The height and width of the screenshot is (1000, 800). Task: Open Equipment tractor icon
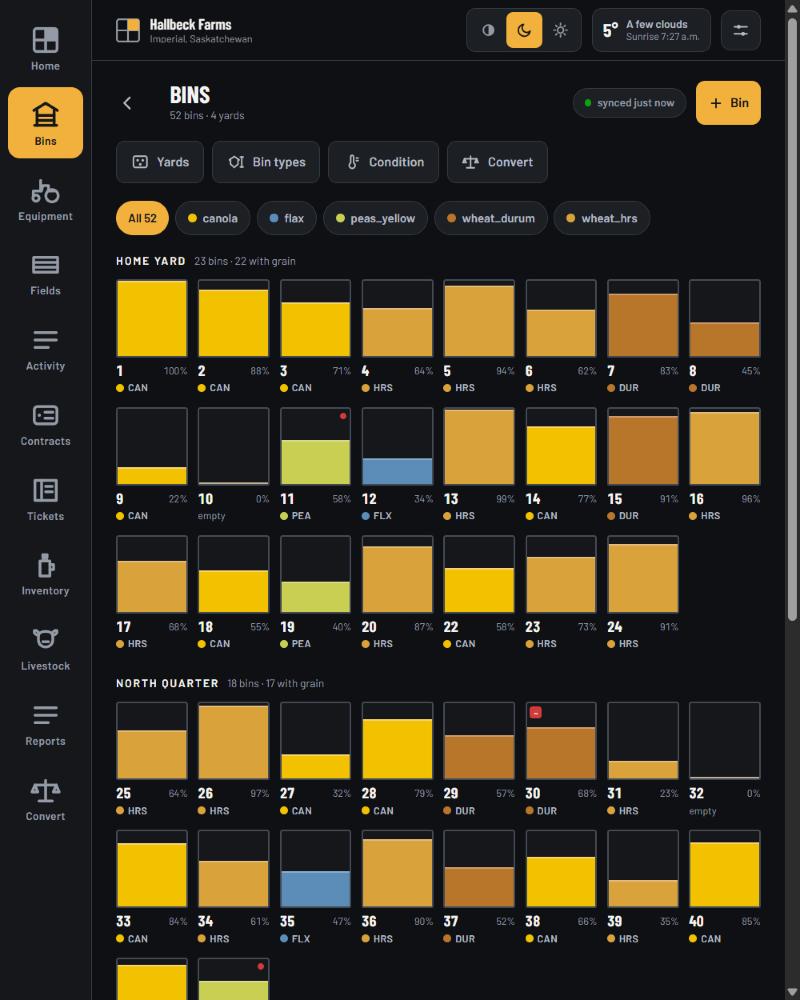coord(45,191)
